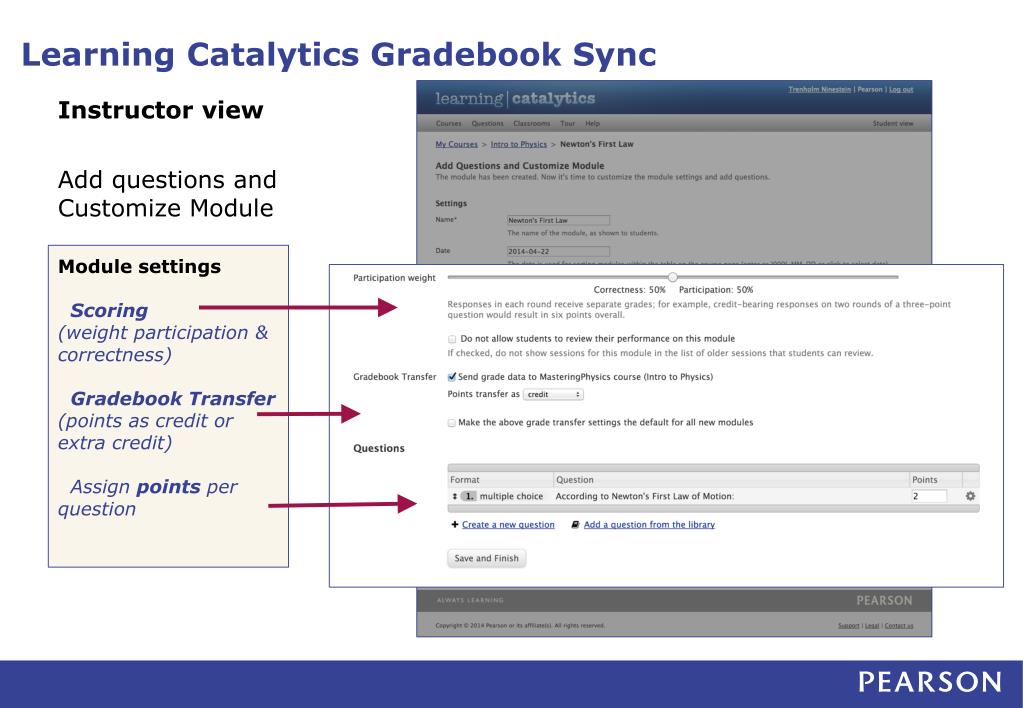Open the 'Points transfer as' credit dropdown
This screenshot has height=708, width=1023.
(x=553, y=394)
